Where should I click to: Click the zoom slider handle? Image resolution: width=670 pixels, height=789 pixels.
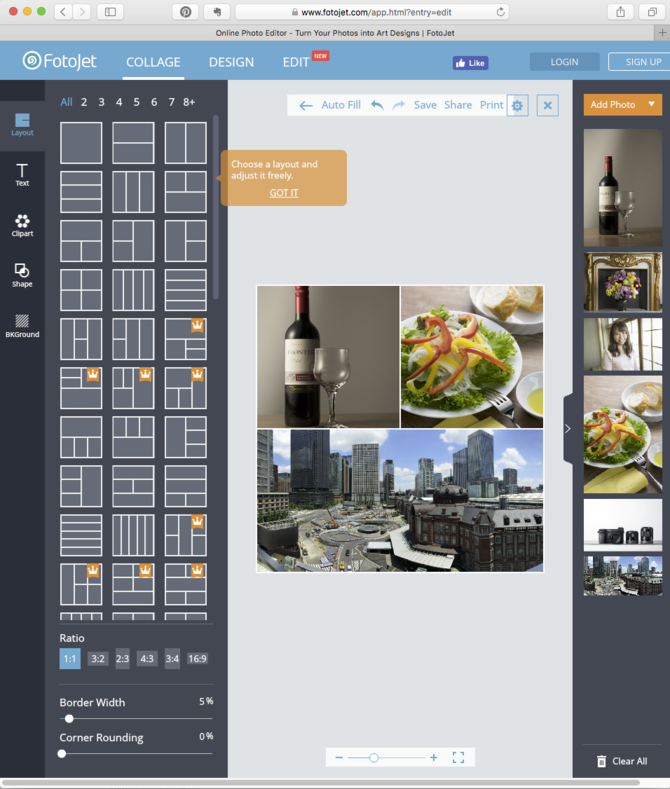(374, 757)
